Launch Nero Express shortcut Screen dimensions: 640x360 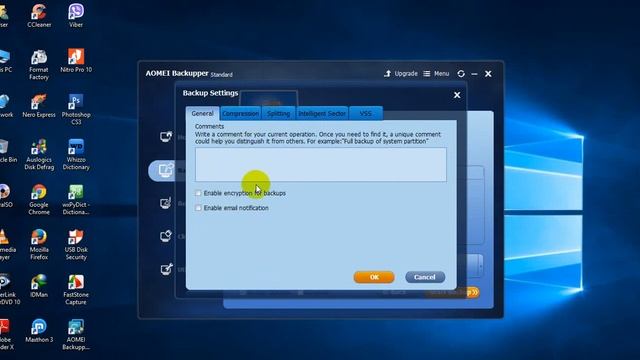(39, 106)
